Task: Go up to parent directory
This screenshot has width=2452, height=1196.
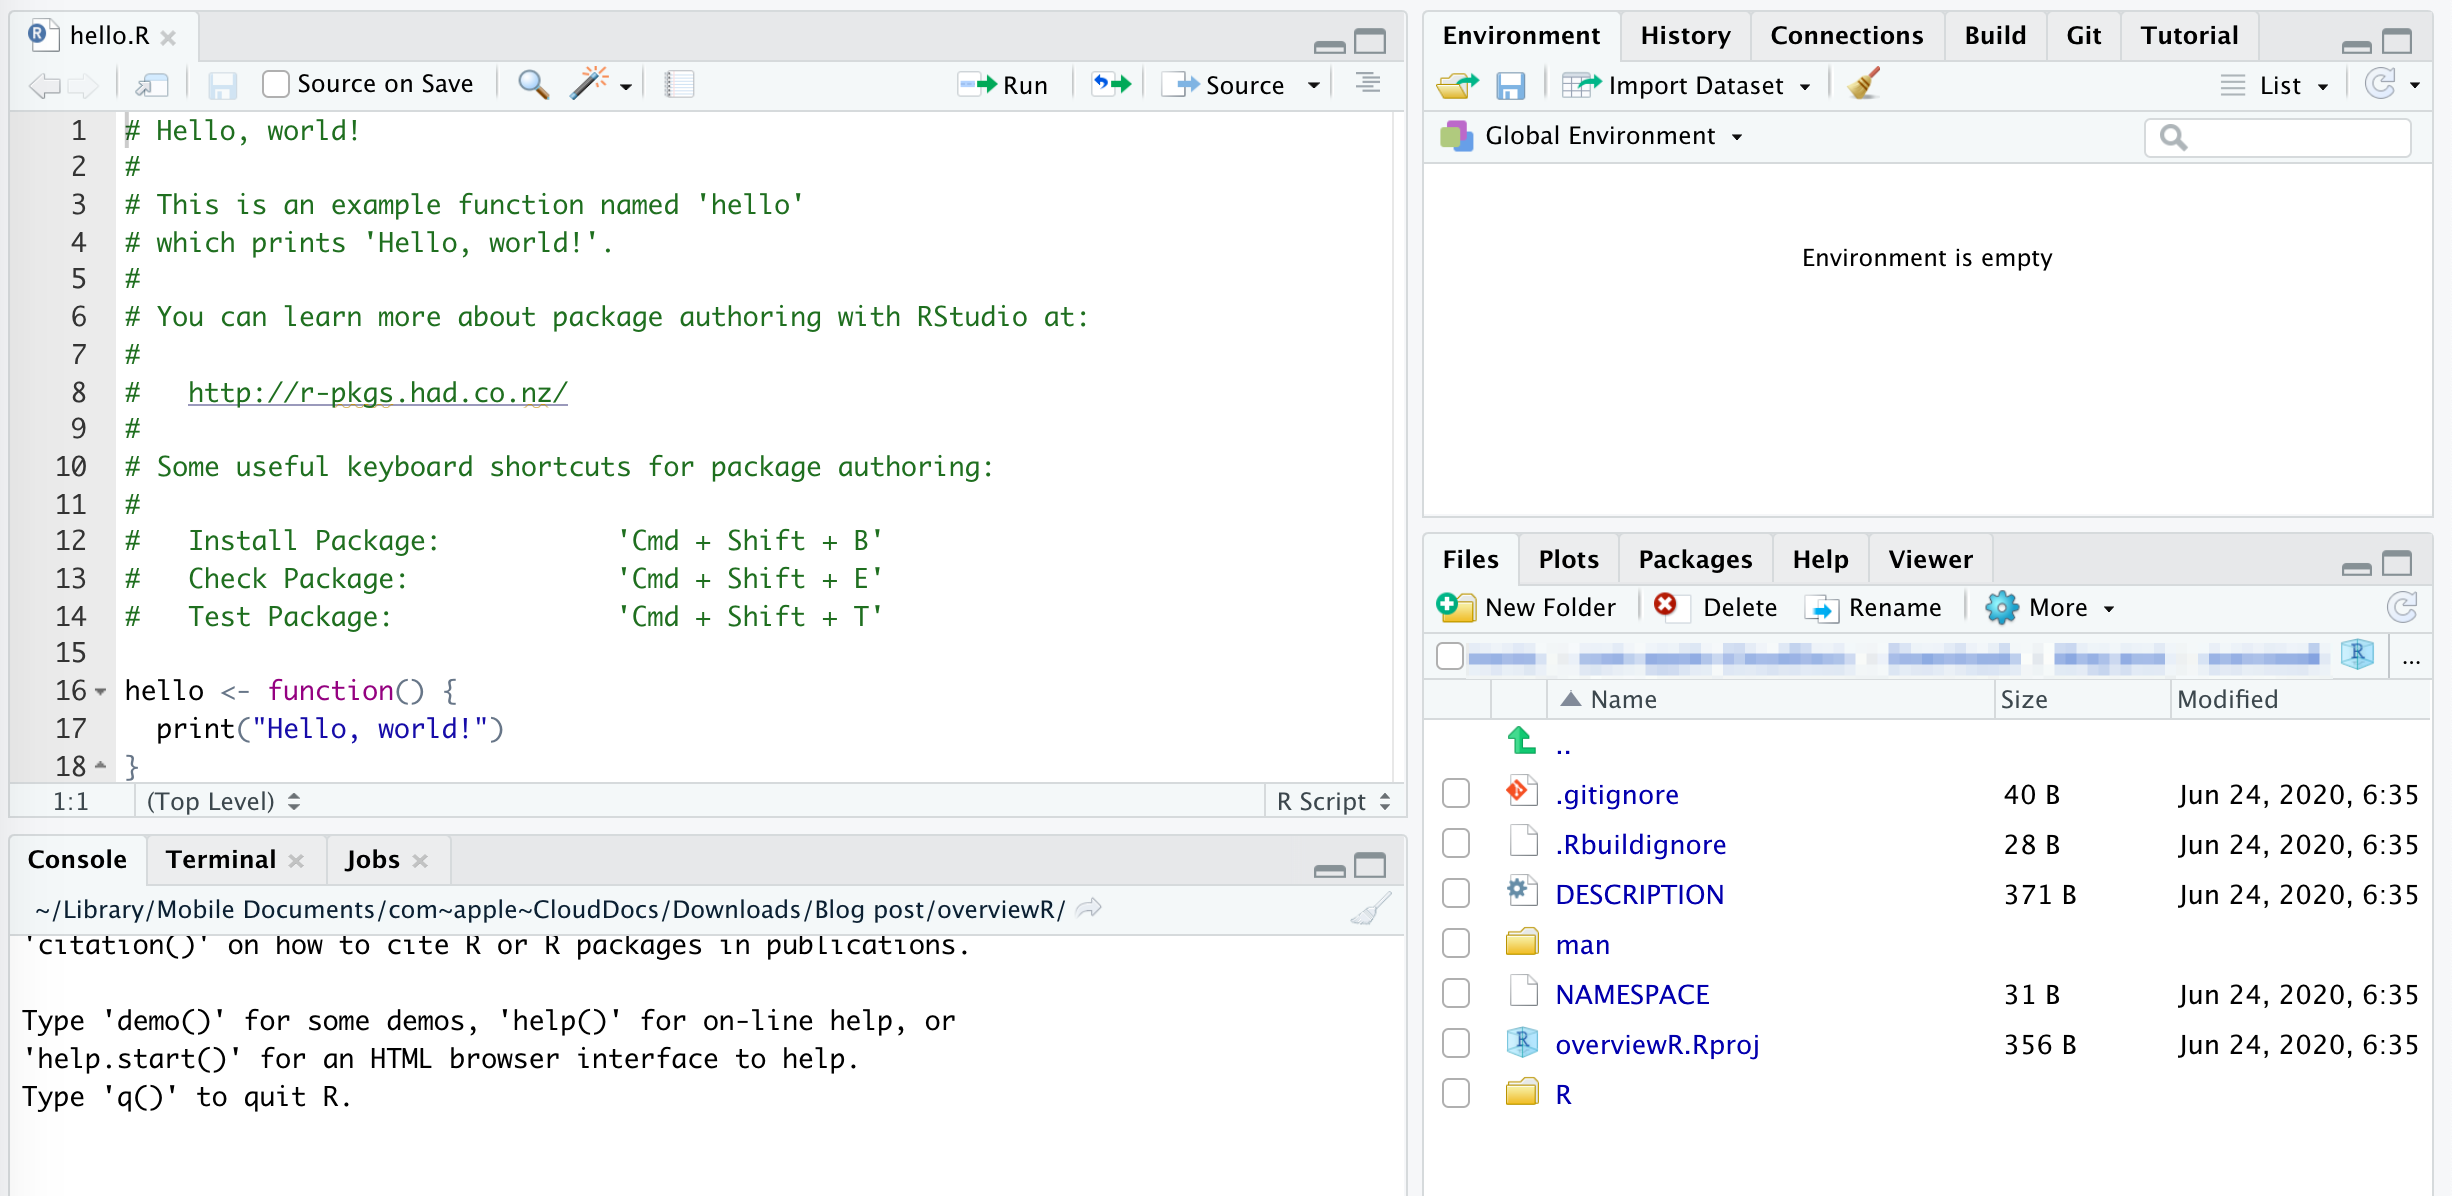Action: tap(1521, 742)
